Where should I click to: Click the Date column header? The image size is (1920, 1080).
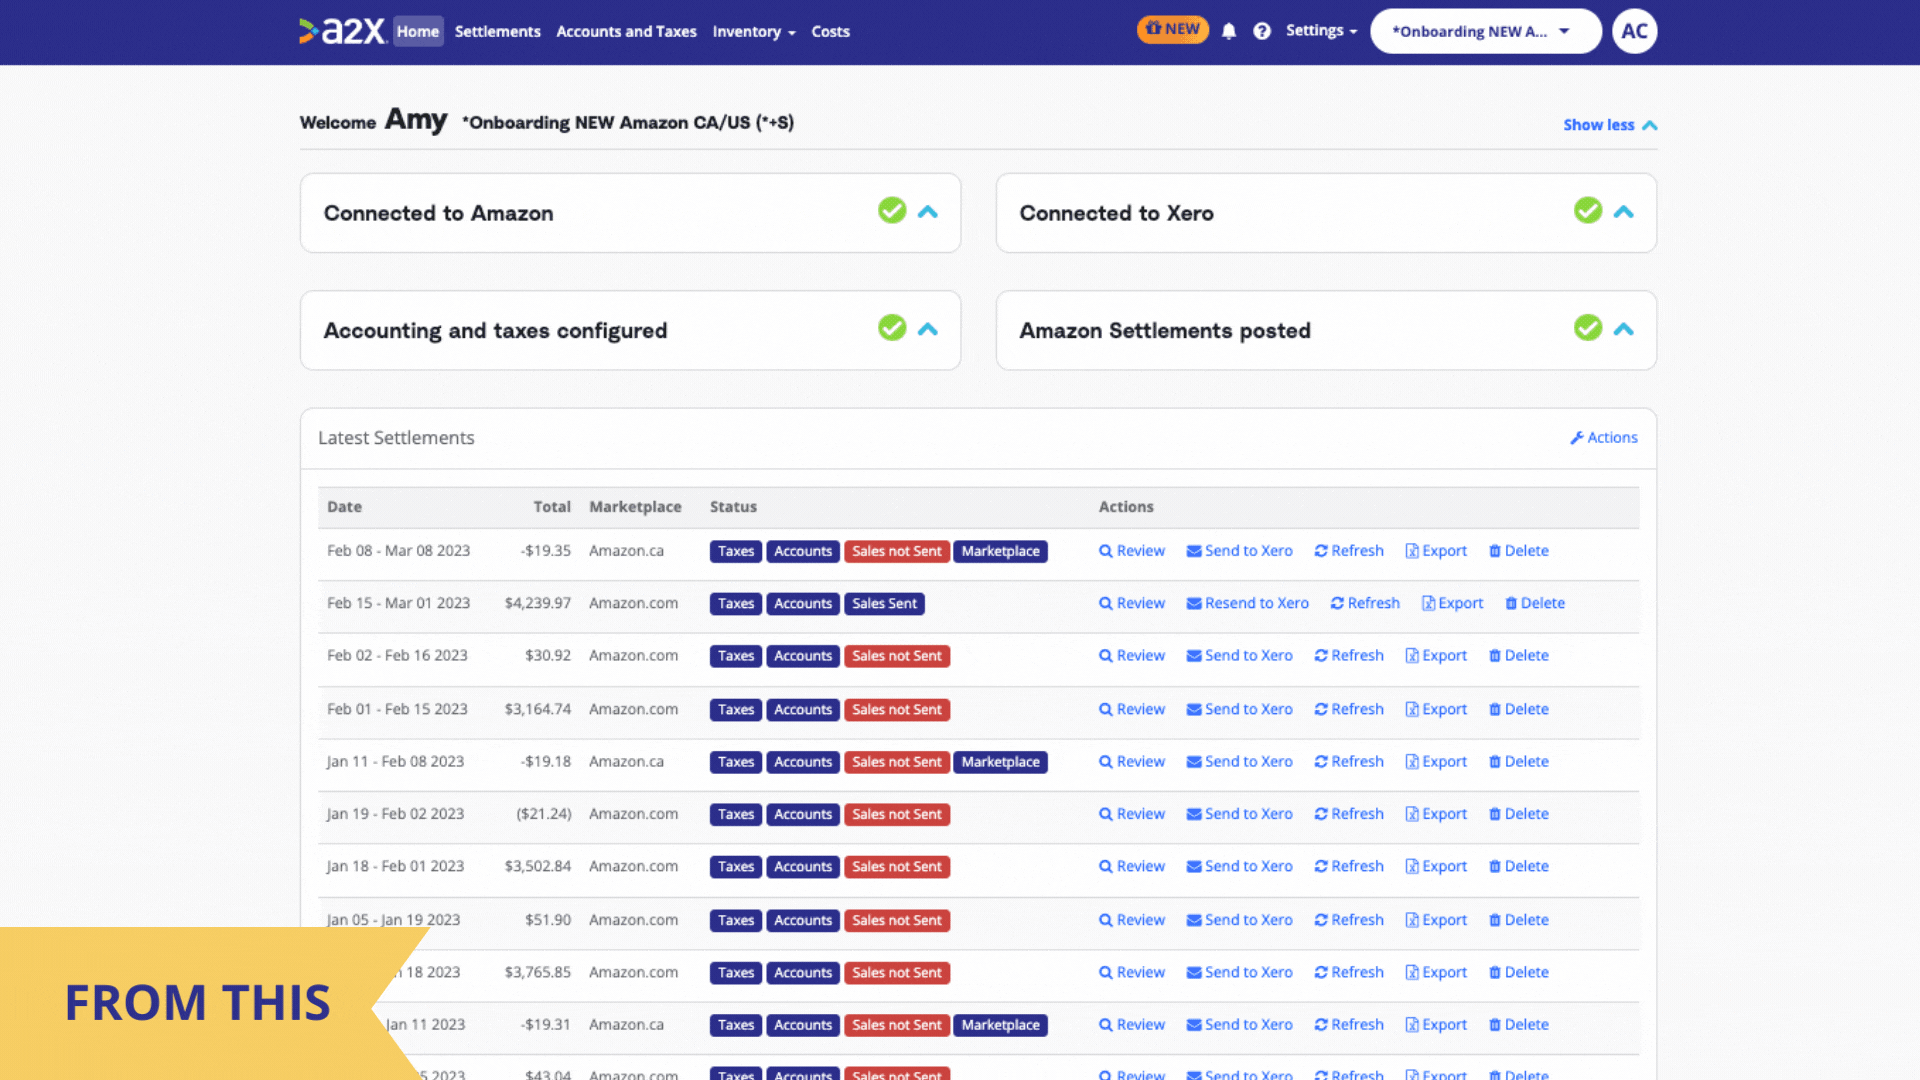345,507
